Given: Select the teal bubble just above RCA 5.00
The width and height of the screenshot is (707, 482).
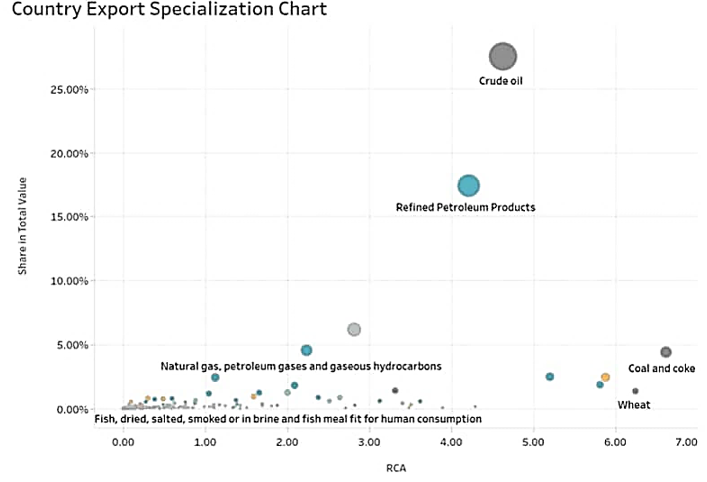Looking at the screenshot, I should (549, 376).
